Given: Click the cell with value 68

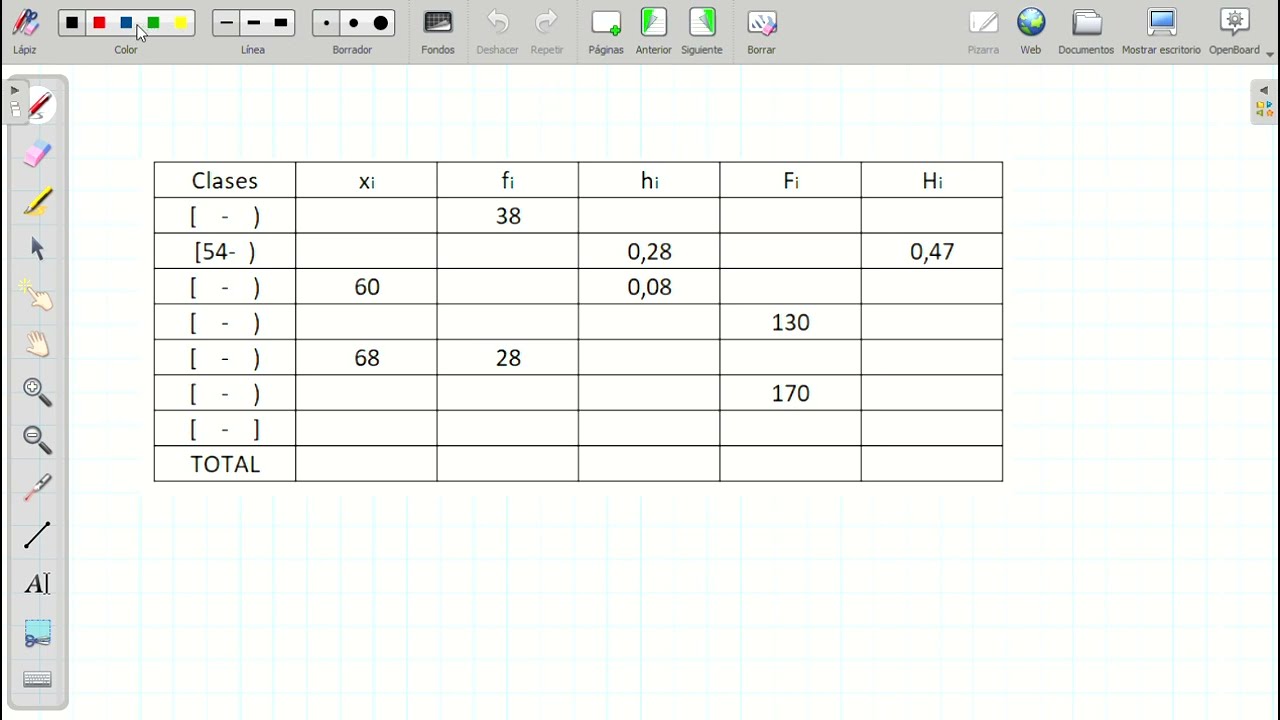Looking at the screenshot, I should pyautogui.click(x=367, y=358).
